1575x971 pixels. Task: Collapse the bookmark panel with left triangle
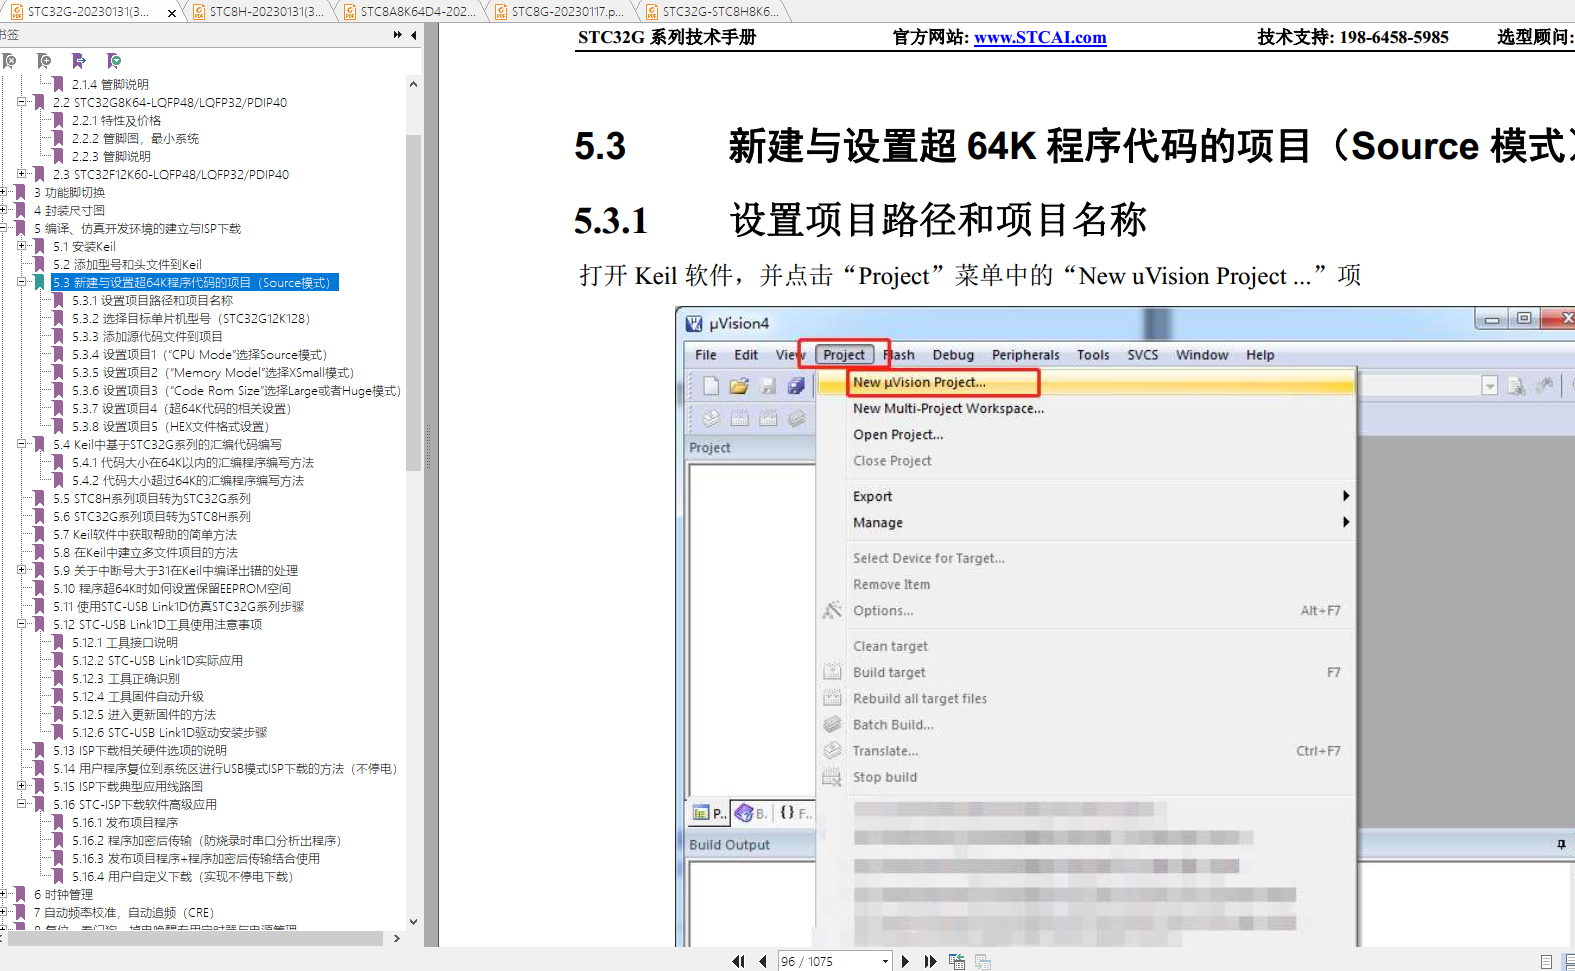(414, 35)
